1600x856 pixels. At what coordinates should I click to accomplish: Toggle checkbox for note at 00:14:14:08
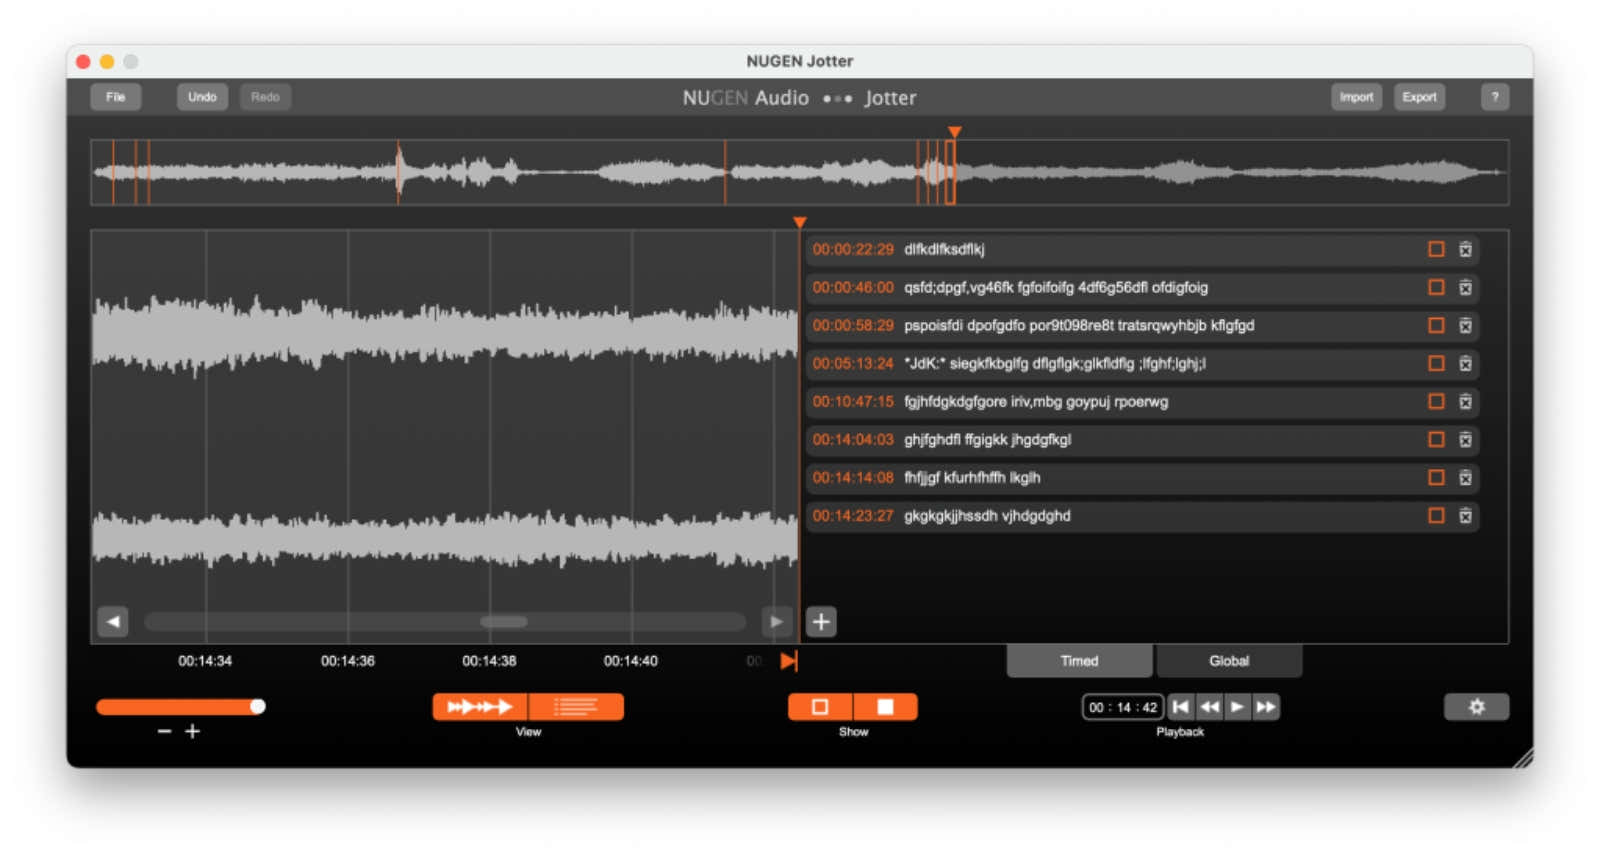1436,477
